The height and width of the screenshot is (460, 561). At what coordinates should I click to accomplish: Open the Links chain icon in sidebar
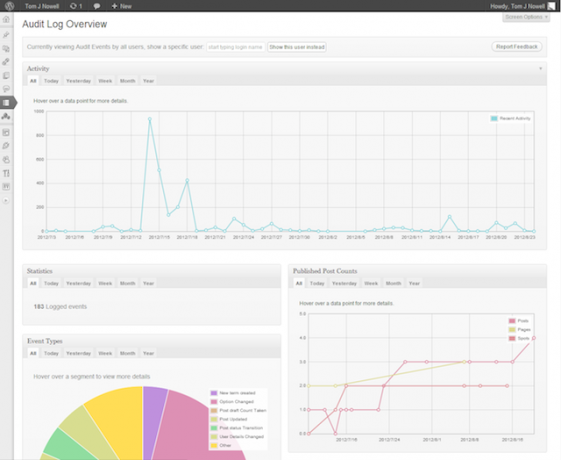coord(6,62)
